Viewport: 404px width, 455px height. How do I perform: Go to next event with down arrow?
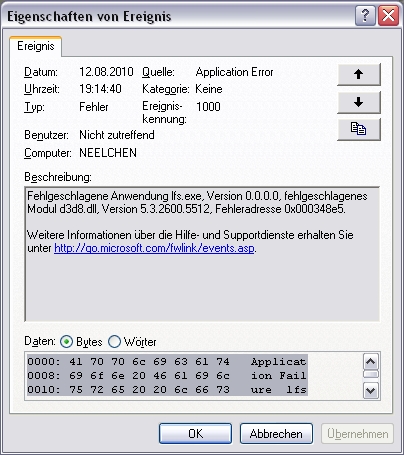click(x=359, y=102)
